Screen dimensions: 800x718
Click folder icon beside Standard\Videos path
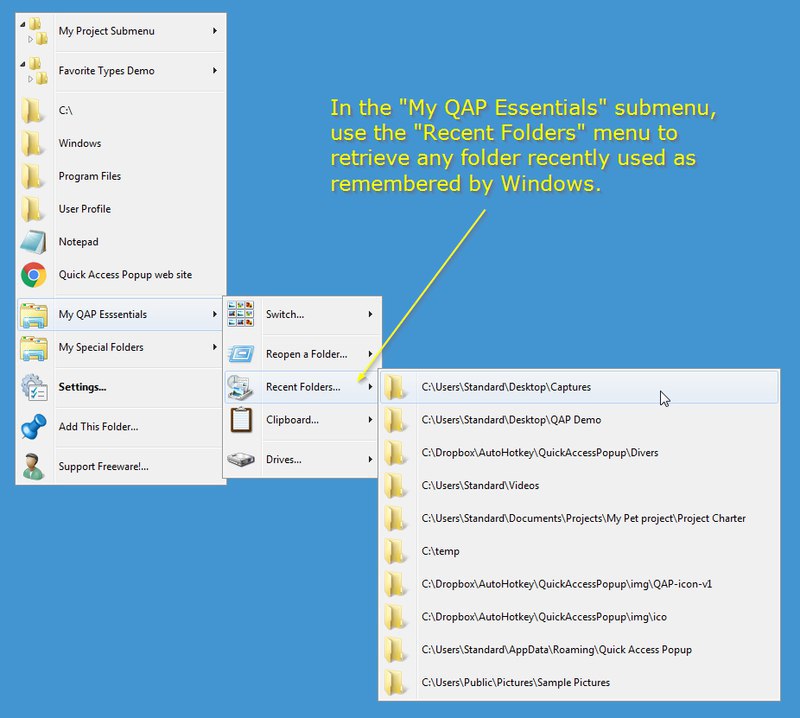tap(395, 485)
